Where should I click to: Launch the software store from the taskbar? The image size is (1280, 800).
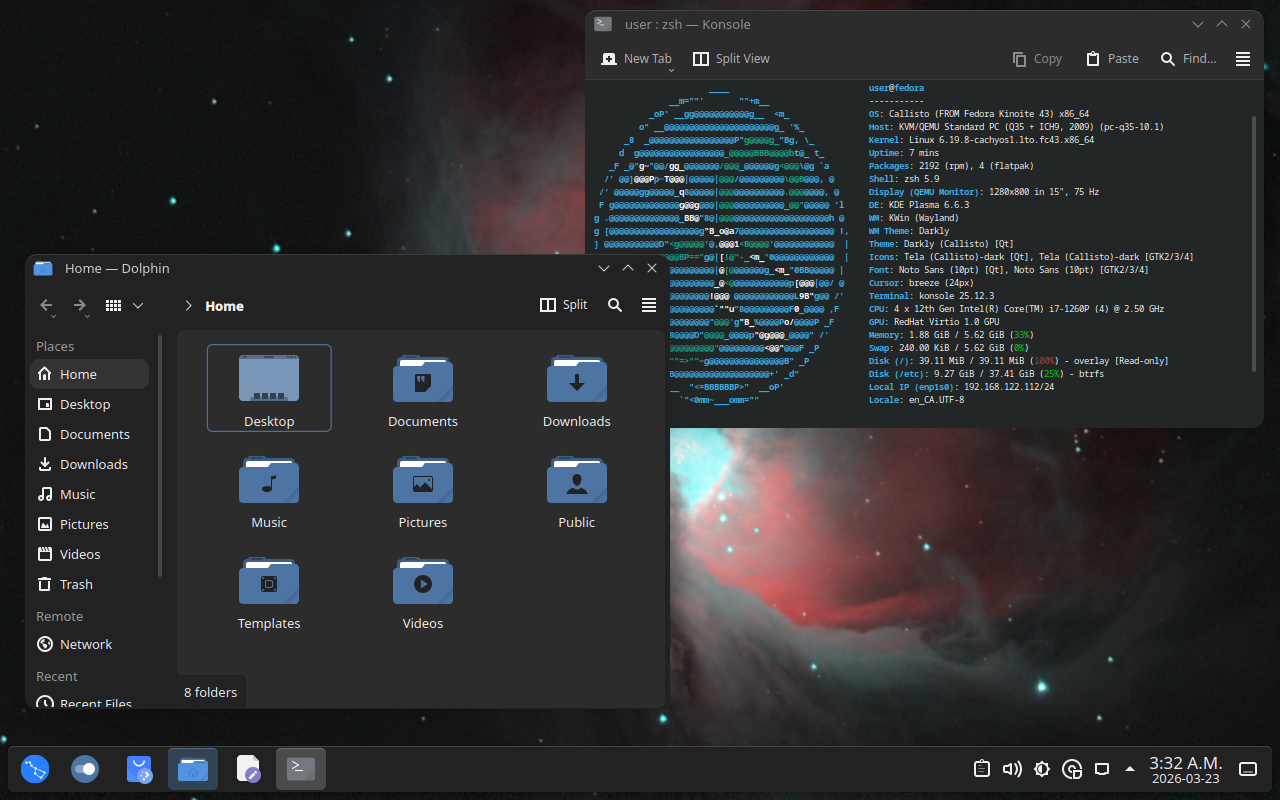tap(139, 769)
